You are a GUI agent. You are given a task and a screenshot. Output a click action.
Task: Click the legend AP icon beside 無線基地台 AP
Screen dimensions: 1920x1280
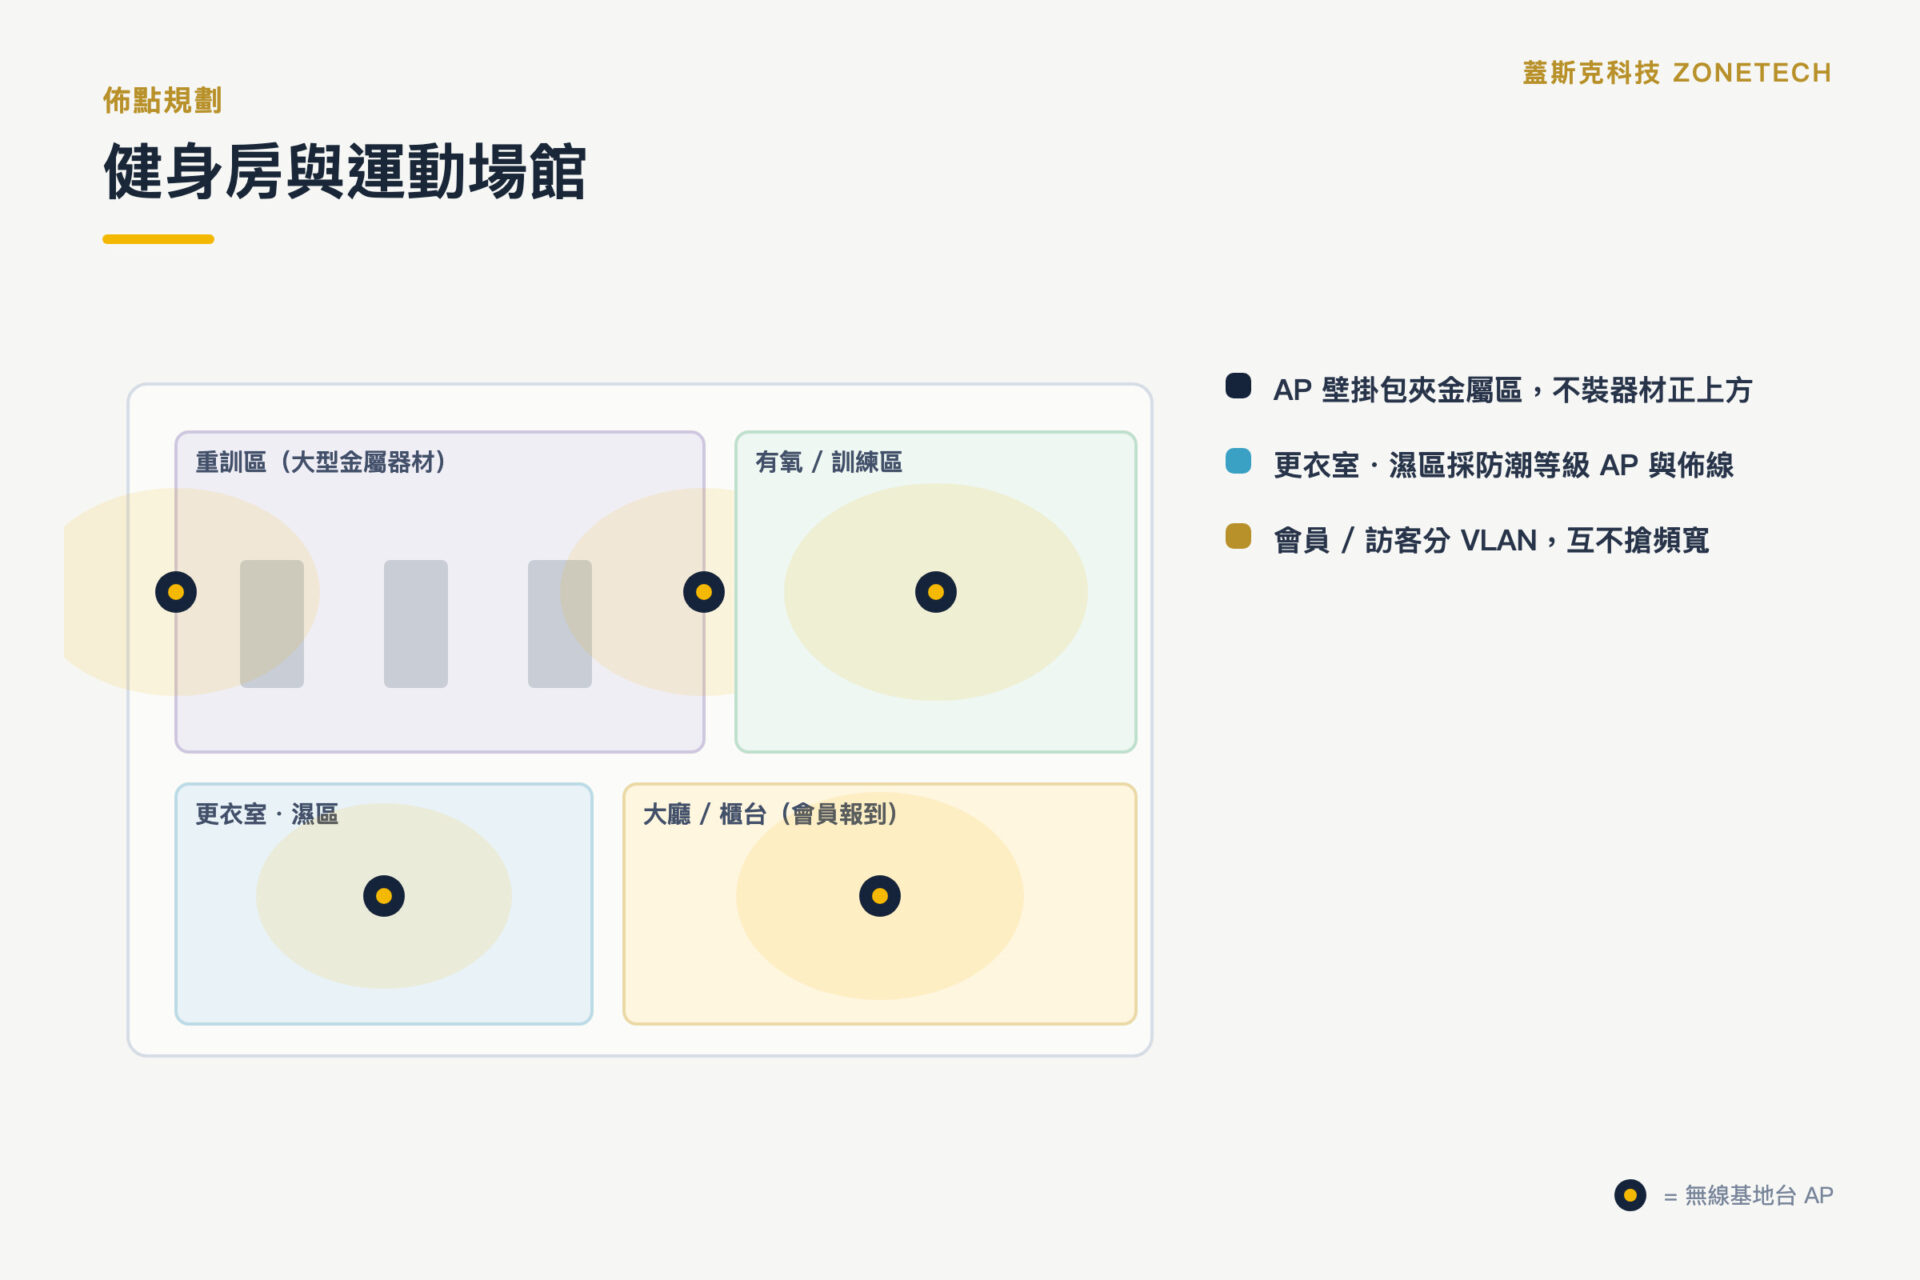[x=1630, y=1195]
